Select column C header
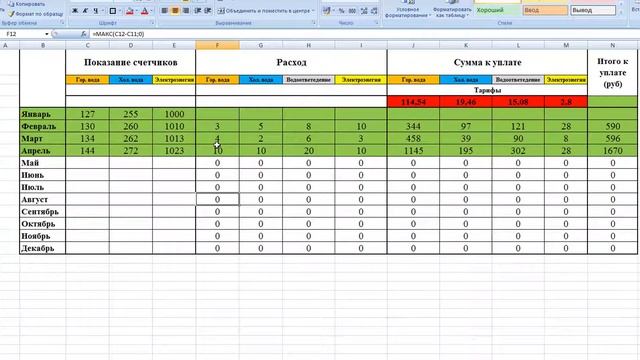This screenshot has height=360, width=640. click(x=87, y=45)
